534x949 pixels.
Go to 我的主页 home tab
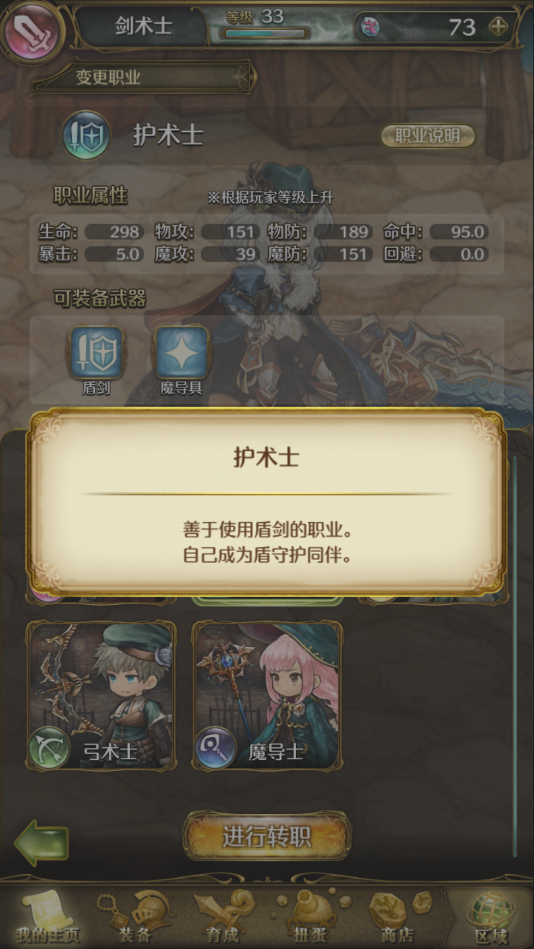[x=47, y=915]
